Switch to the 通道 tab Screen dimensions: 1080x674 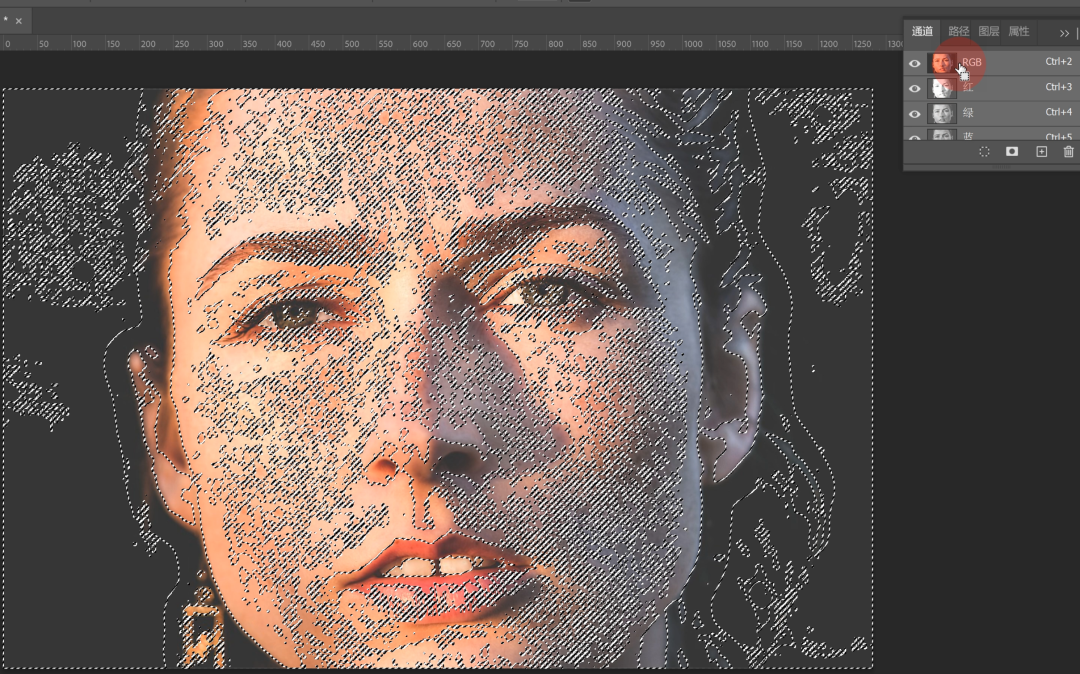[922, 31]
